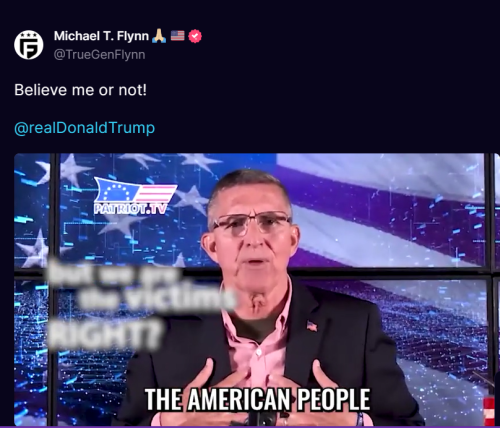Click the blurred "RIGHT?" overlay text
This screenshot has height=428, width=500.
(104, 334)
